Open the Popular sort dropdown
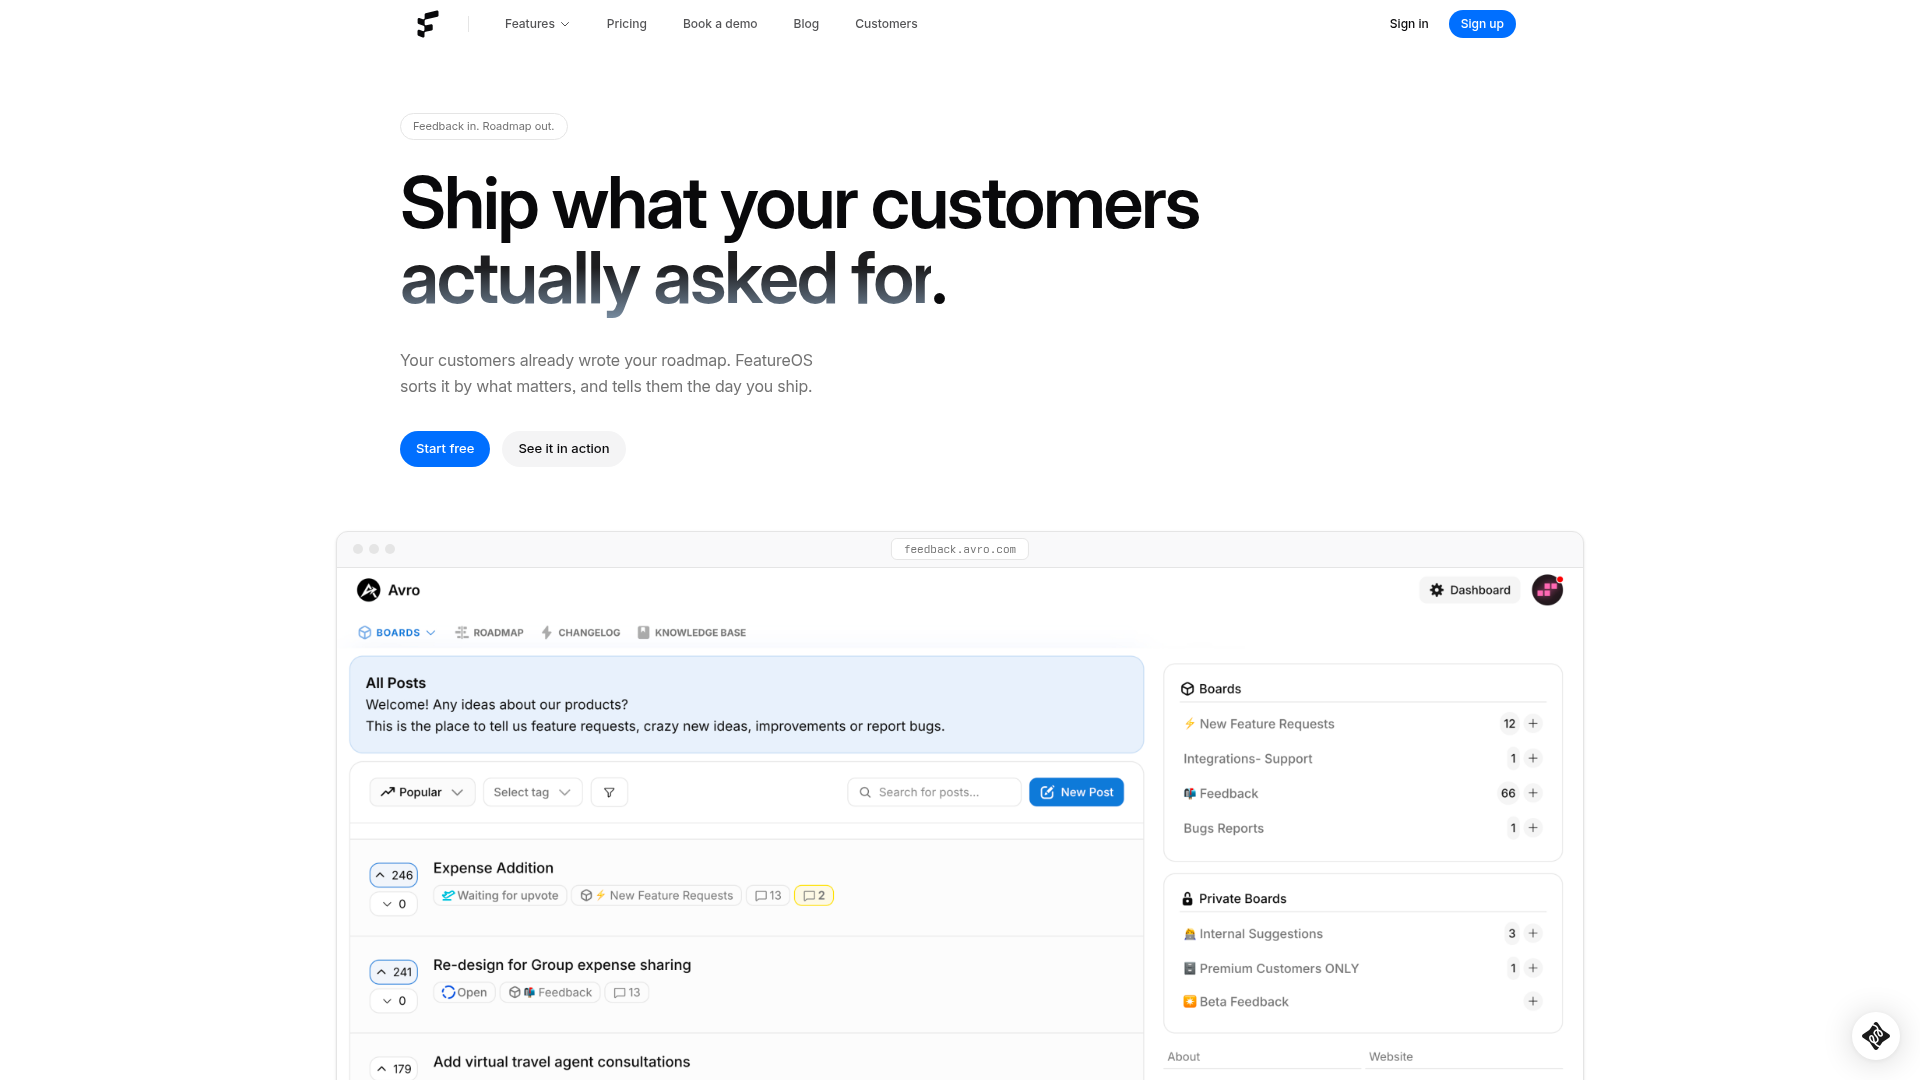The width and height of the screenshot is (1920, 1080). pos(422,792)
